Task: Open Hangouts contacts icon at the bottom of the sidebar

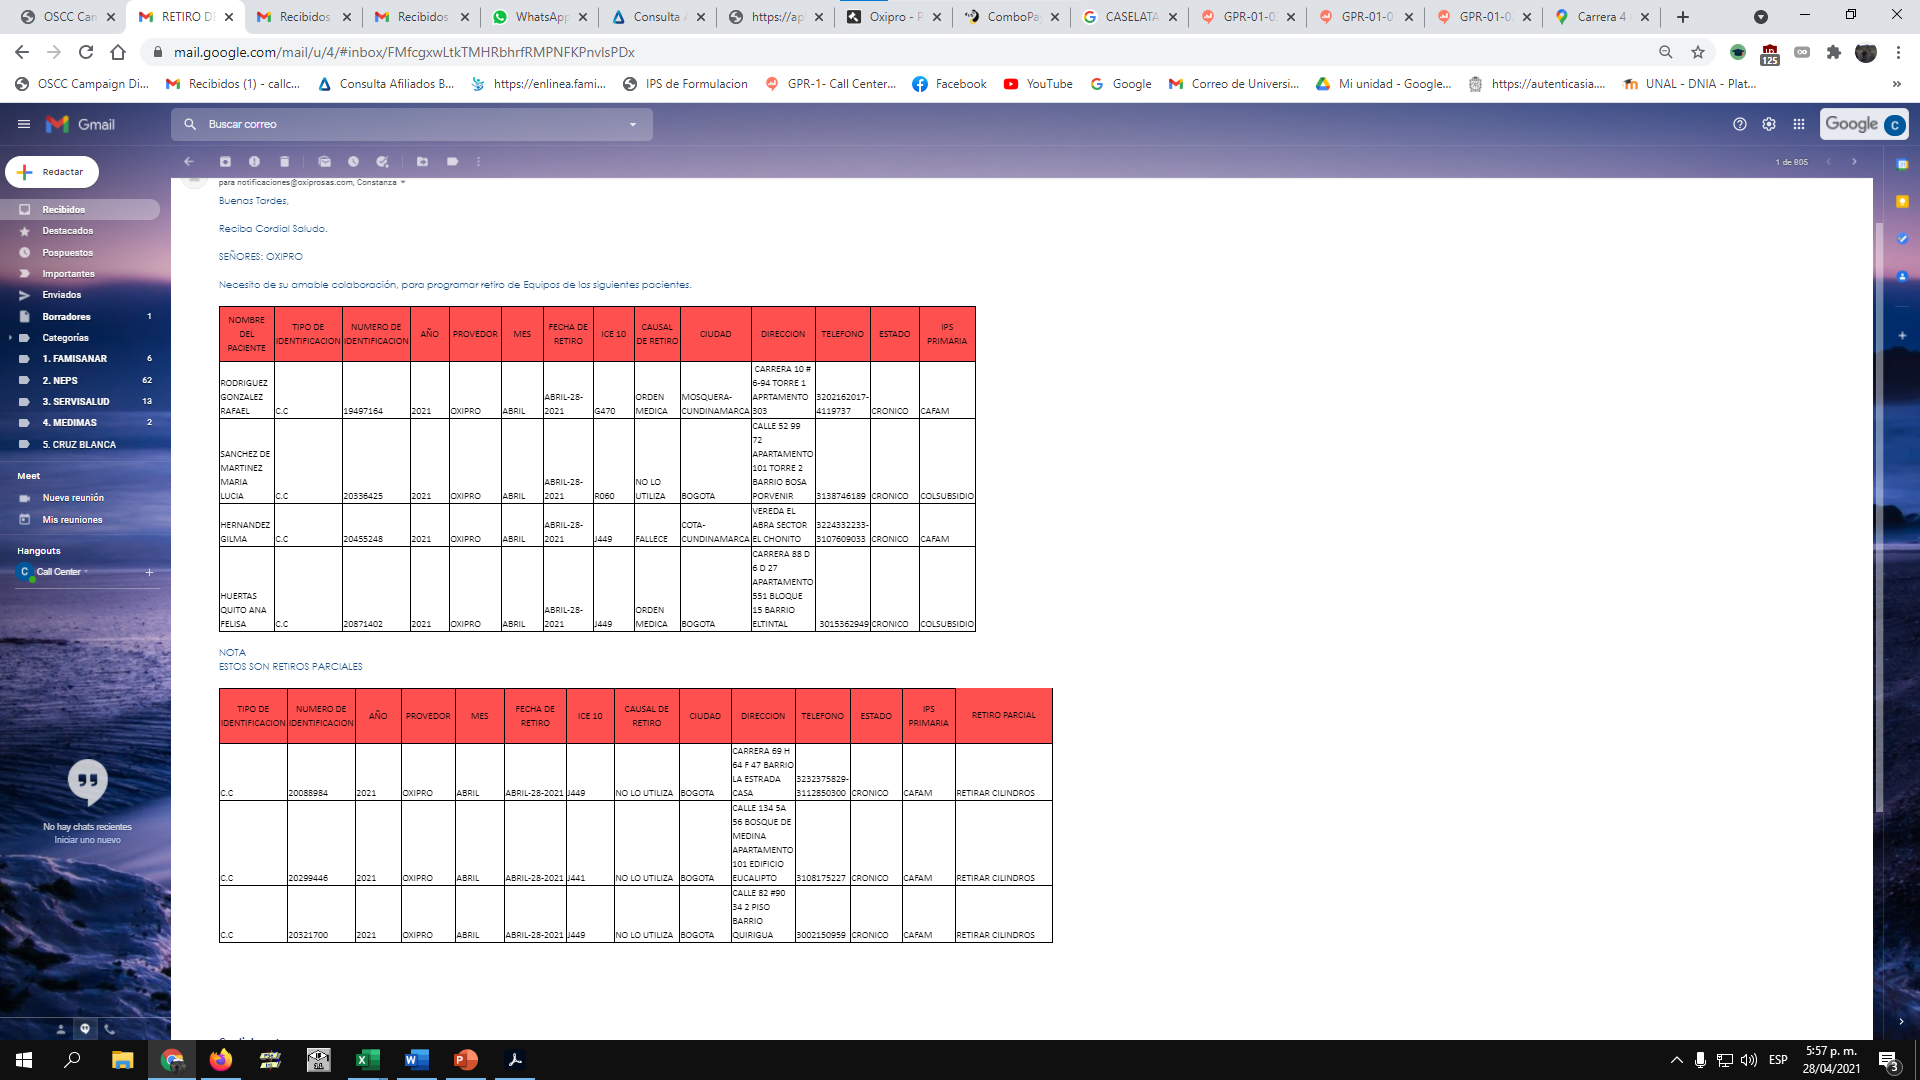Action: (61, 1028)
